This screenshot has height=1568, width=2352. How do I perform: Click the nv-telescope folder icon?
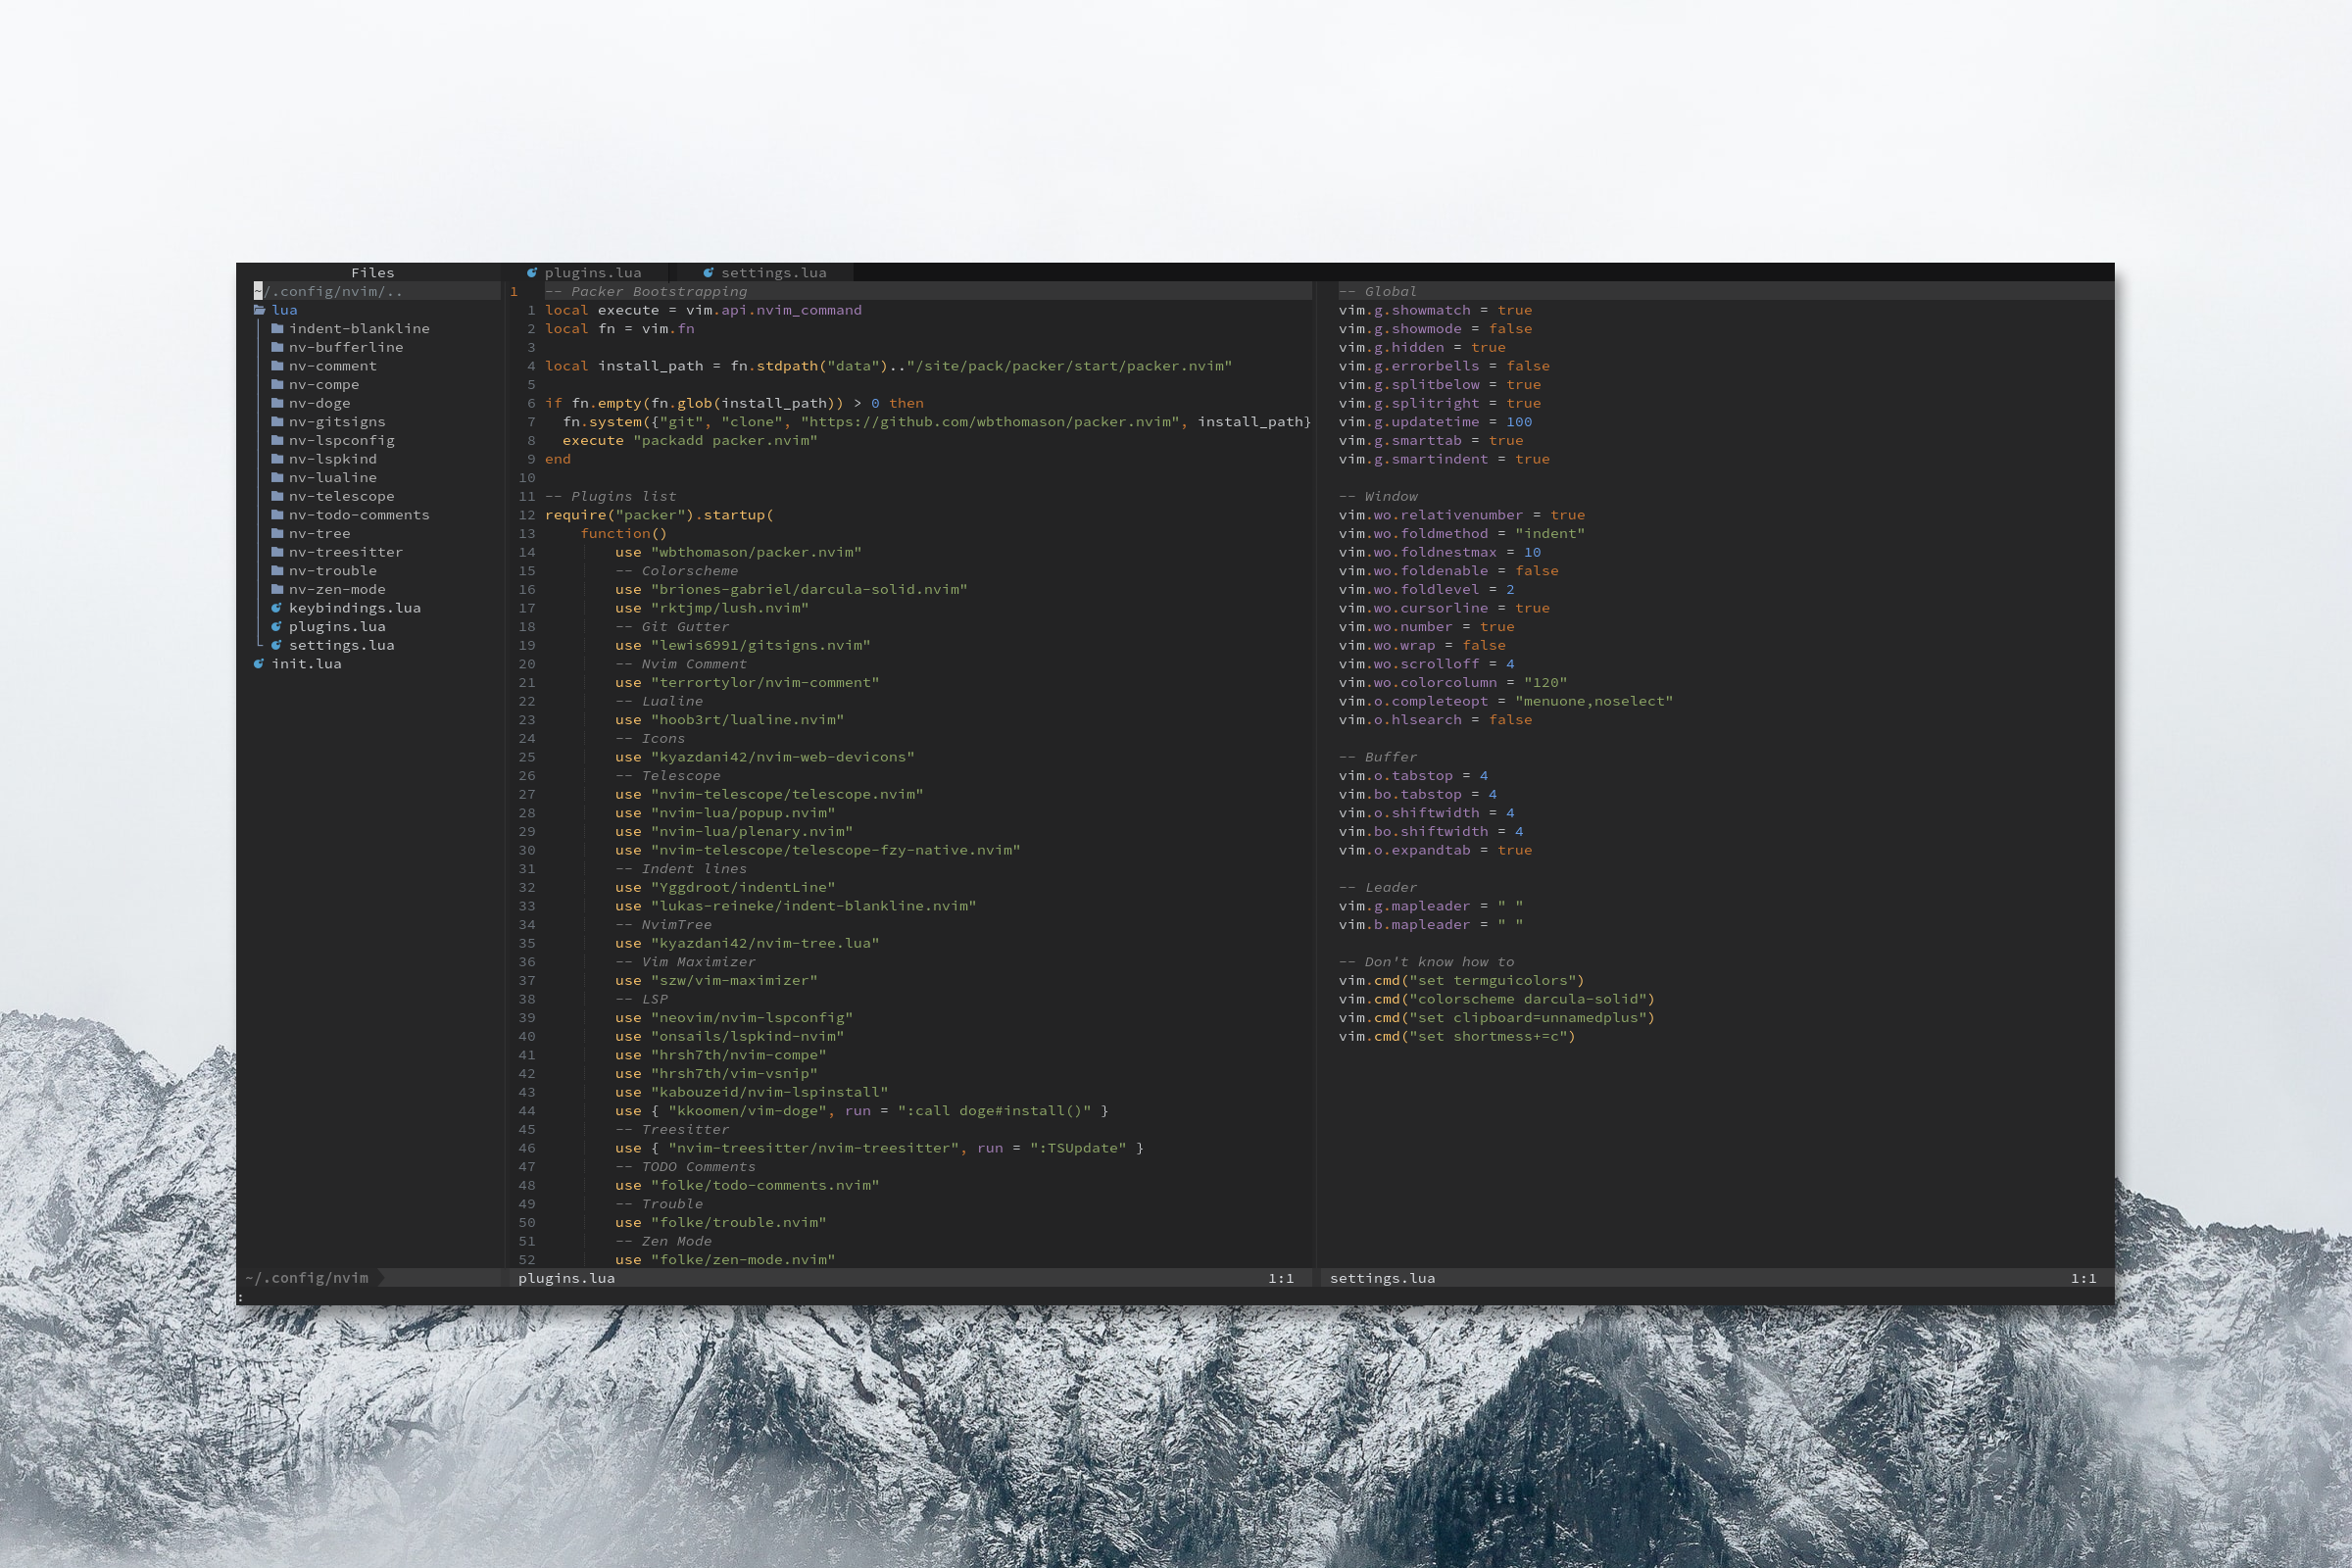tap(278, 496)
